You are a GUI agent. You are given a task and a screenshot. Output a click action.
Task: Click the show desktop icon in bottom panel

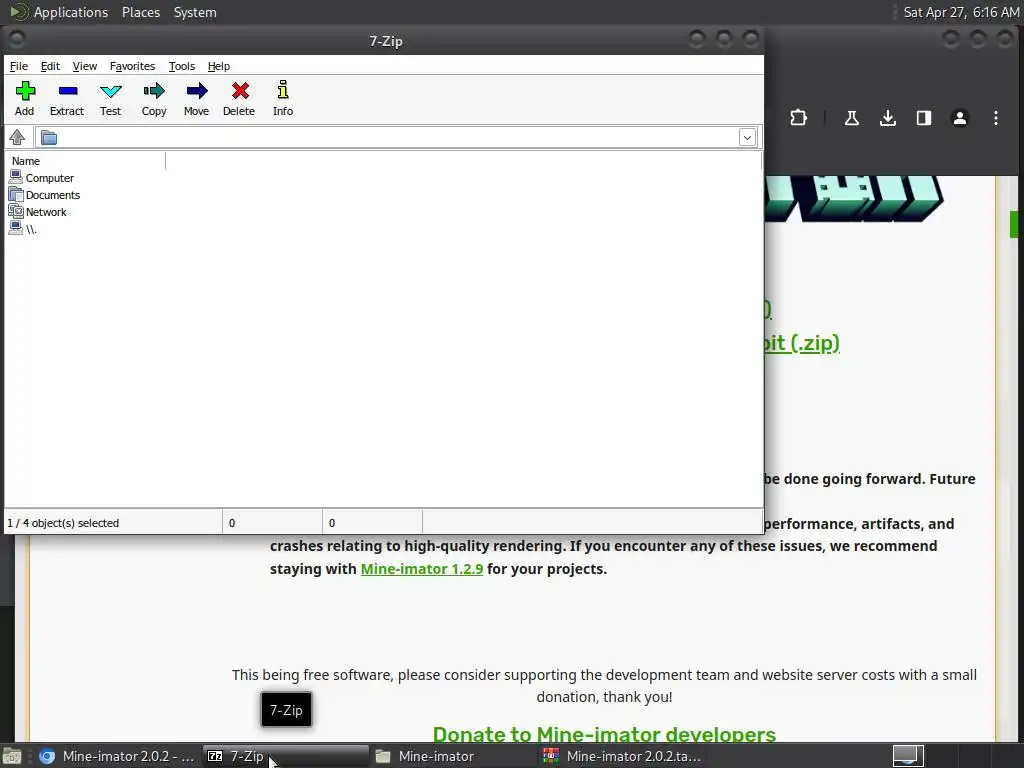pos(11,757)
